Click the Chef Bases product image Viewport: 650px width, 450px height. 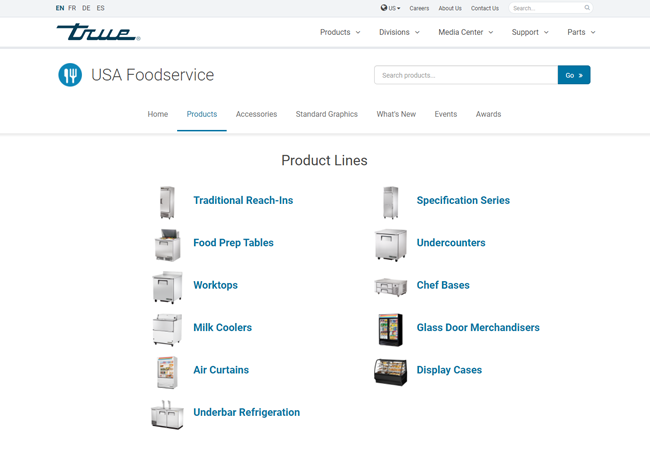pyautogui.click(x=390, y=287)
